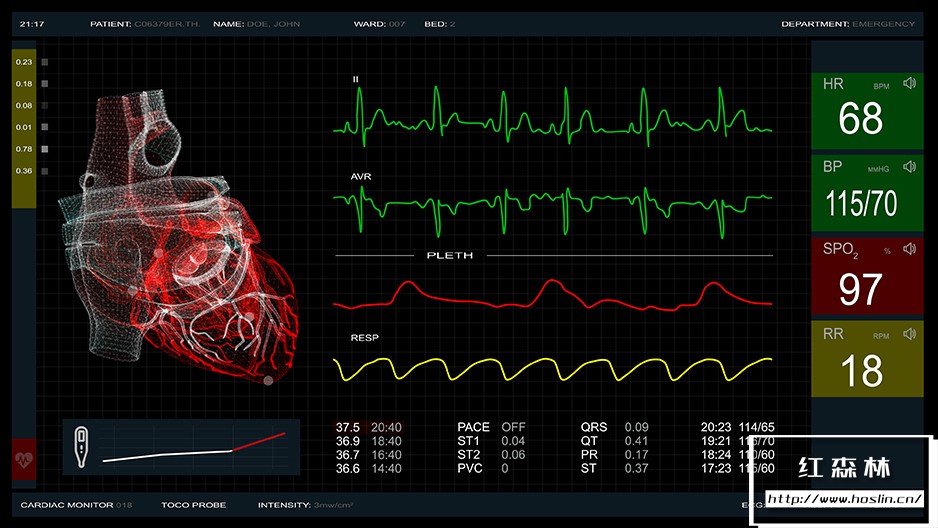Image resolution: width=938 pixels, height=528 pixels.
Task: Click the 17:23 BP history entry
Action: point(738,469)
